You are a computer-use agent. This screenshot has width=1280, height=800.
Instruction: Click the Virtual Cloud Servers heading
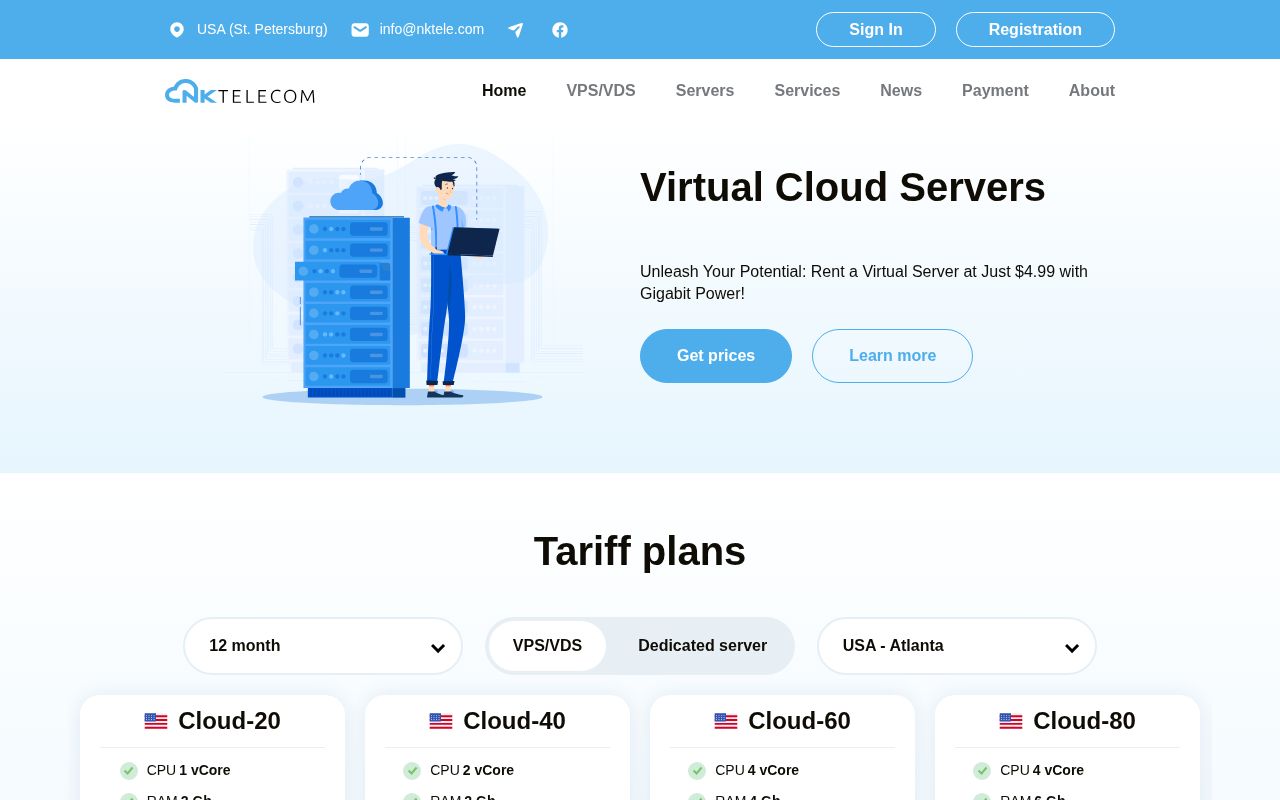tap(843, 187)
